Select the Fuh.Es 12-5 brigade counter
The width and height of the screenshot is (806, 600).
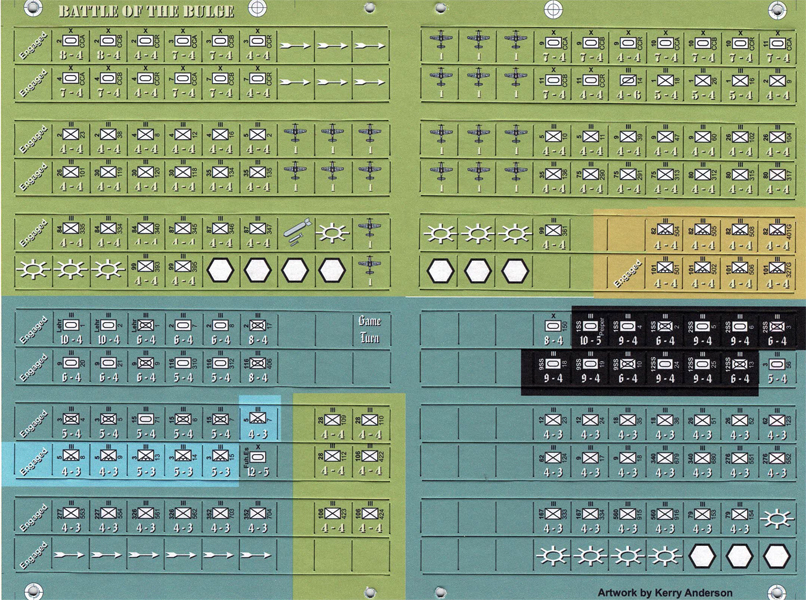[258, 461]
